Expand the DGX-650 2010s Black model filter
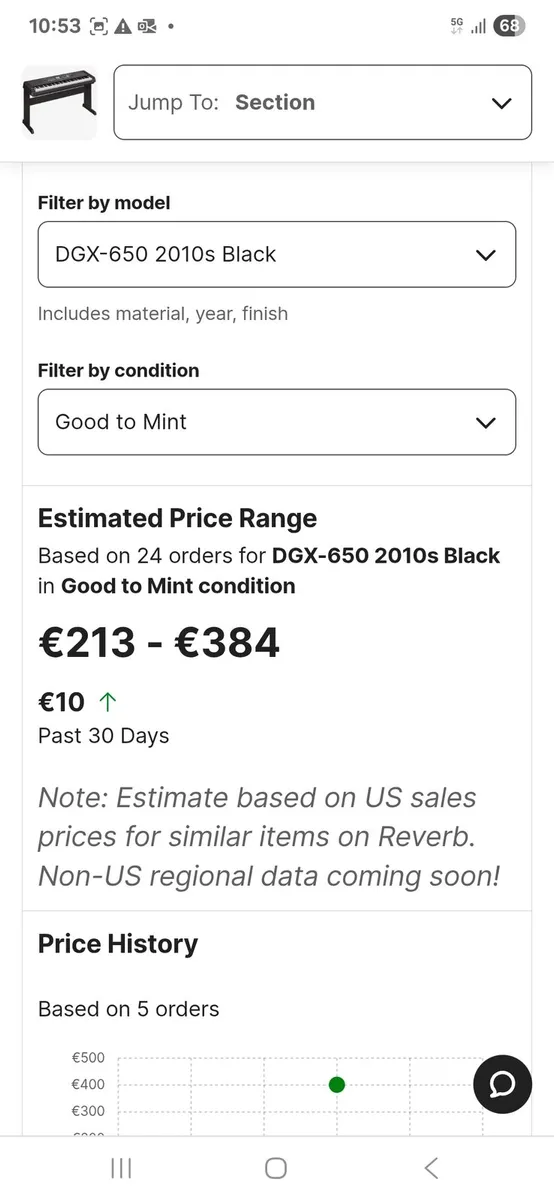554x1200 pixels. click(277, 254)
